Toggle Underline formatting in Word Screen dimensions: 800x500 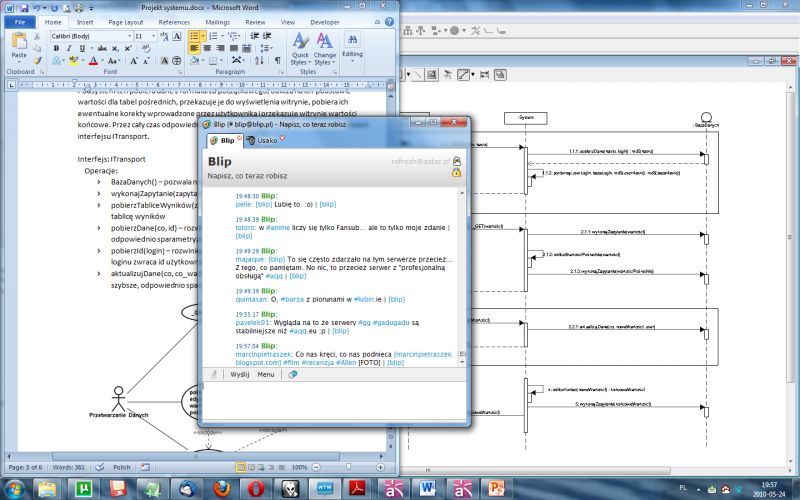(x=82, y=48)
